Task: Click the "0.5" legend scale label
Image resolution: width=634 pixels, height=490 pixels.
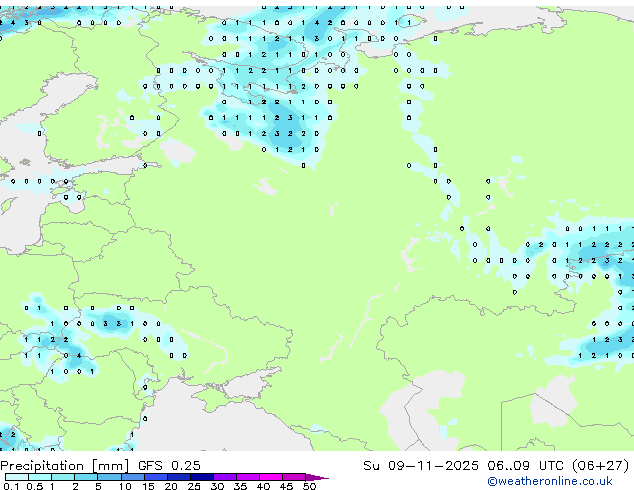Action: tap(35, 486)
